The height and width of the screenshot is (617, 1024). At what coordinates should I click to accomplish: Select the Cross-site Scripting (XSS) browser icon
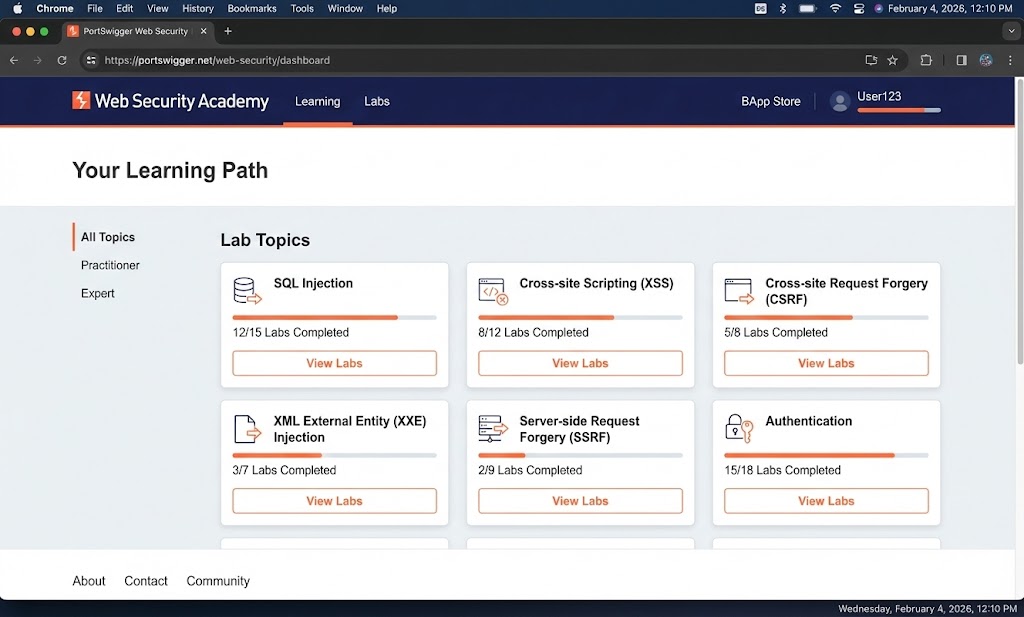tap(492, 291)
